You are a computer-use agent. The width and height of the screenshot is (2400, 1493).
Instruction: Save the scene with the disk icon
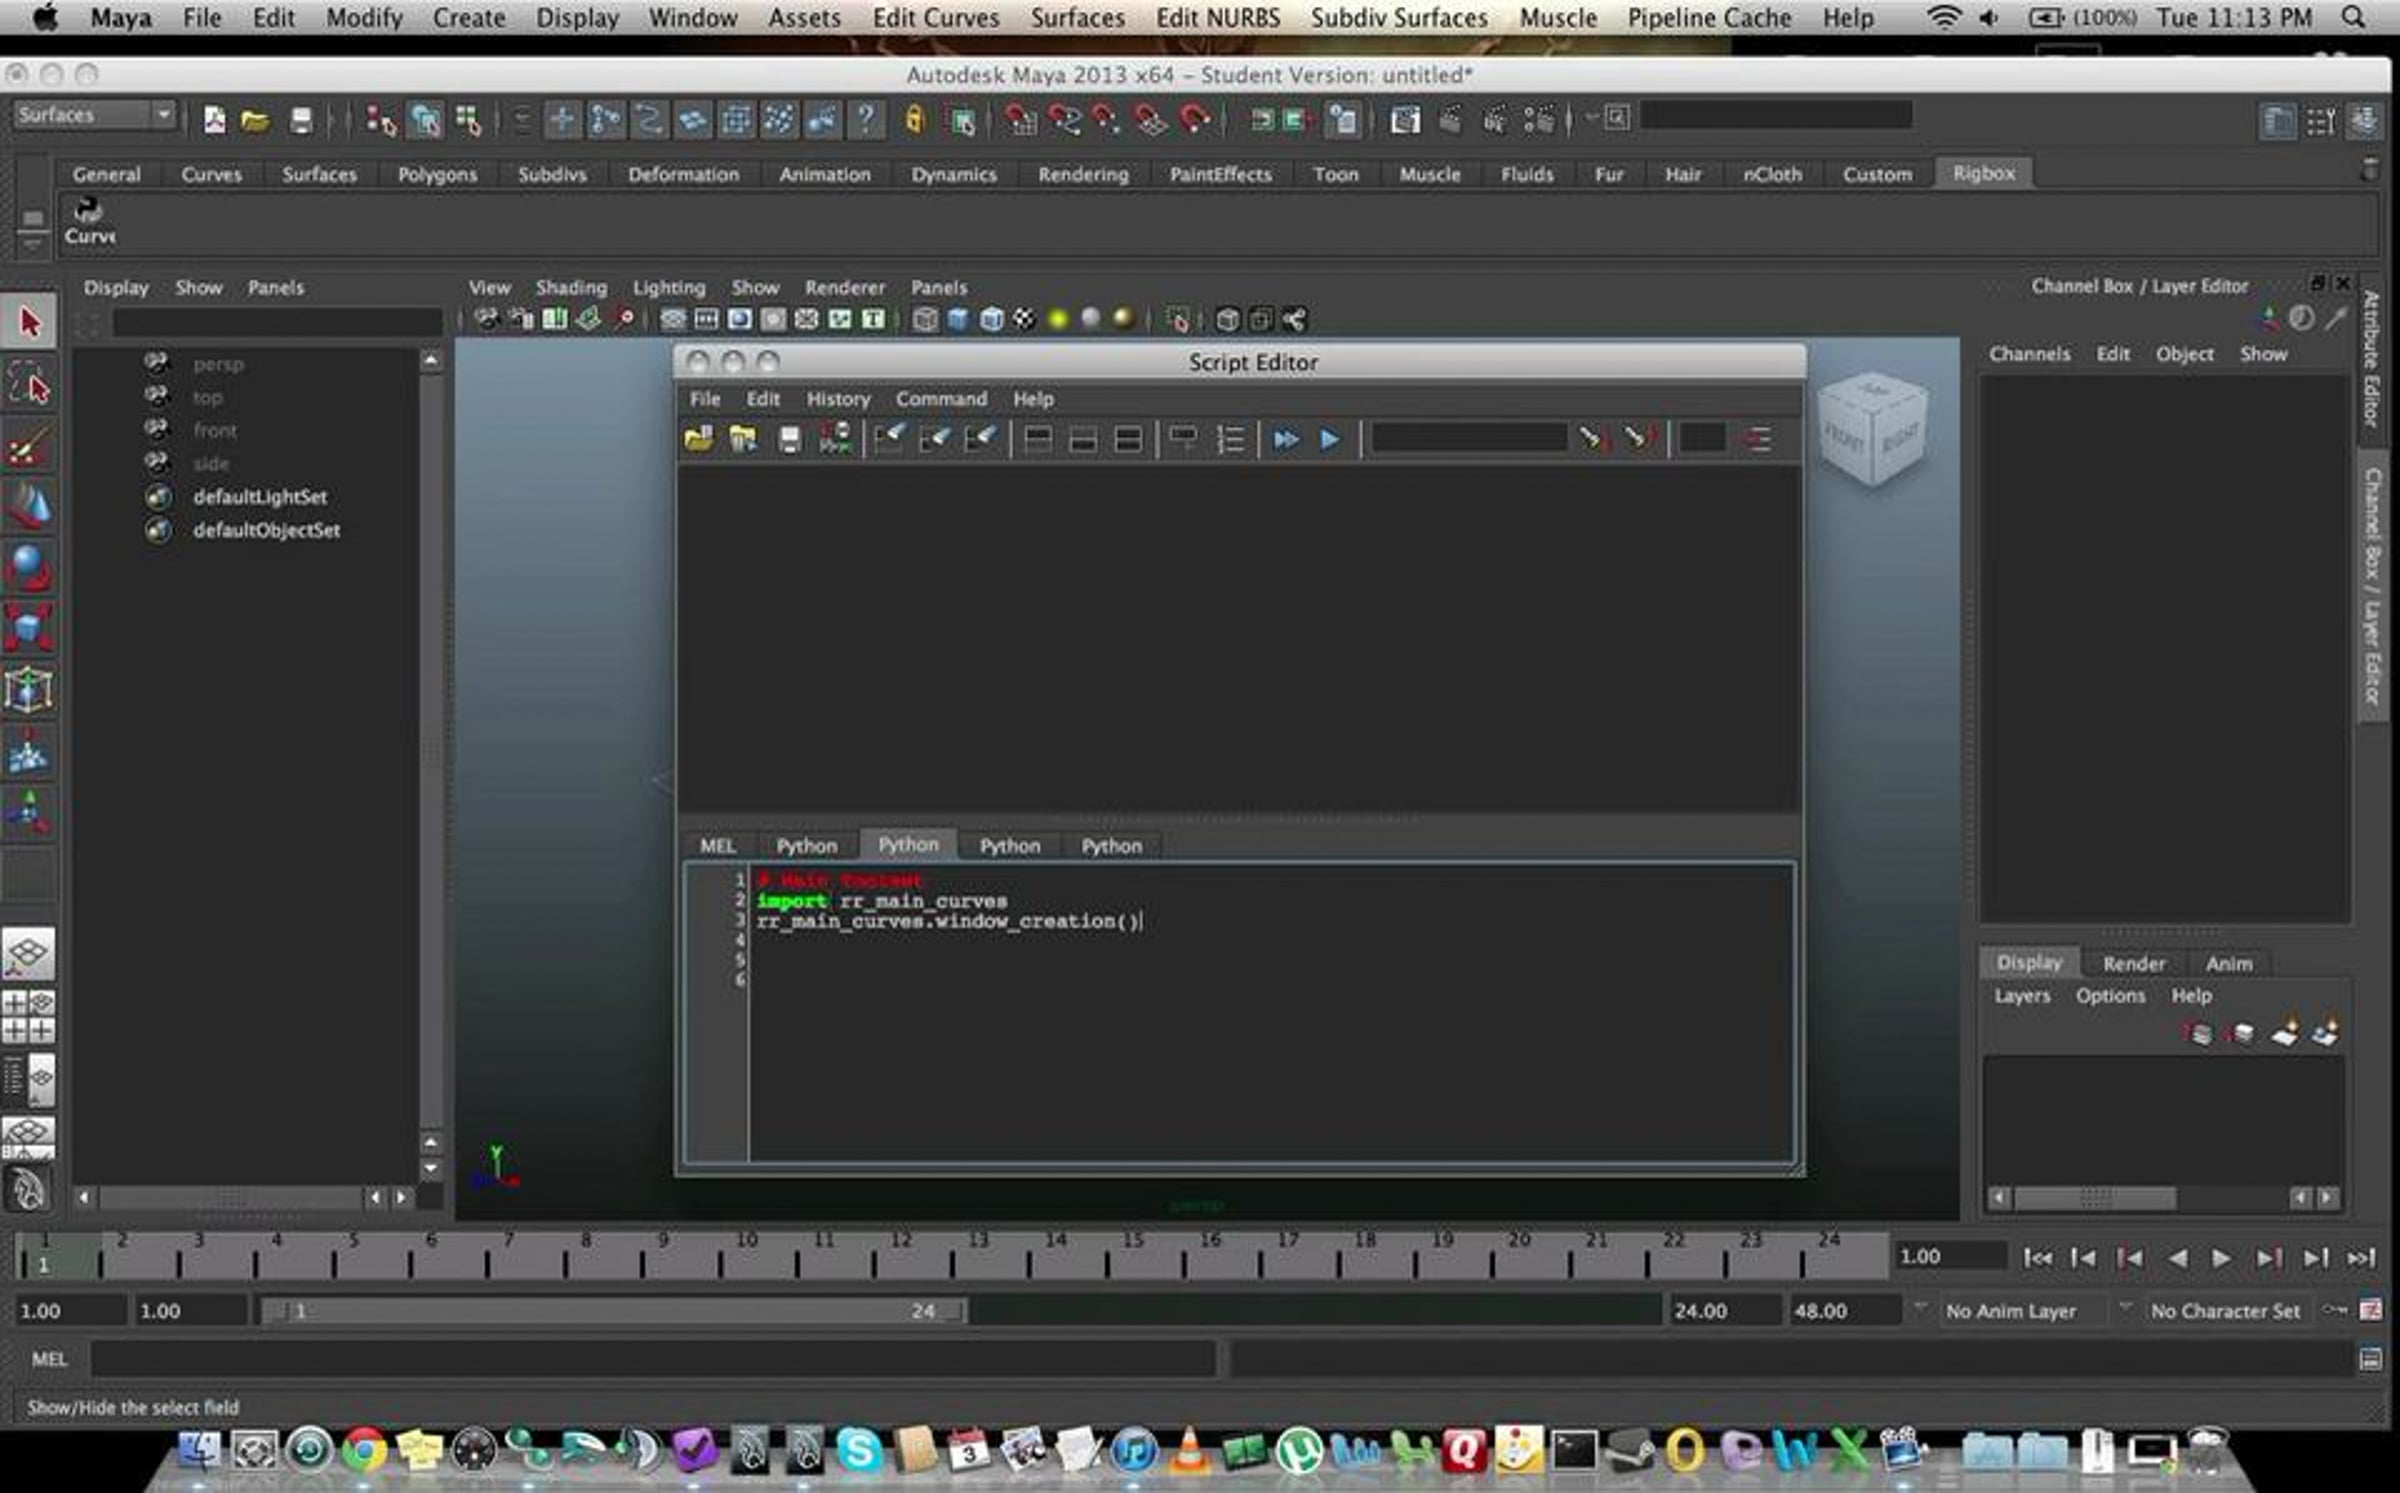pos(300,121)
